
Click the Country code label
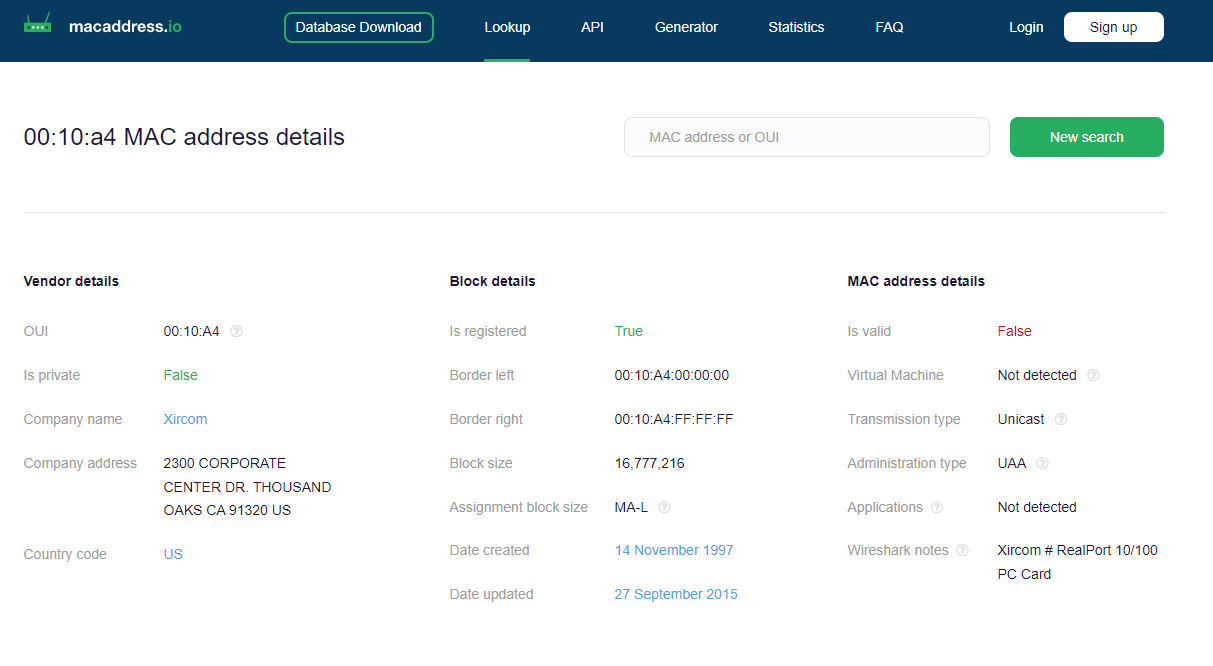[65, 554]
